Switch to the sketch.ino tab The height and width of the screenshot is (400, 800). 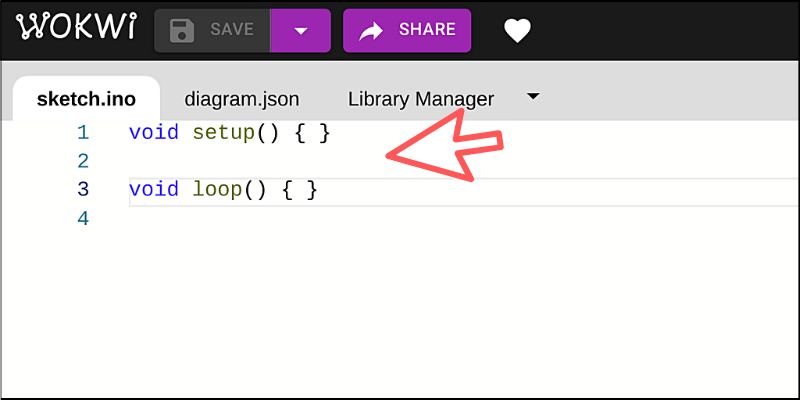(x=86, y=99)
